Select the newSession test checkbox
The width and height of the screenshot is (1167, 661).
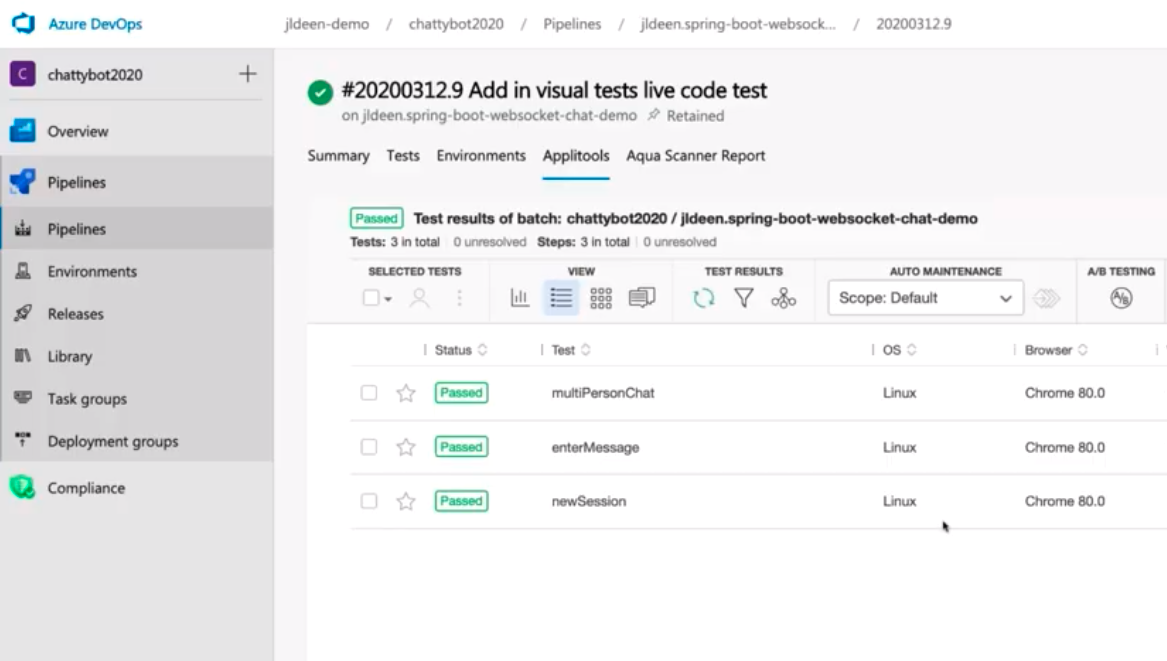(x=367, y=501)
